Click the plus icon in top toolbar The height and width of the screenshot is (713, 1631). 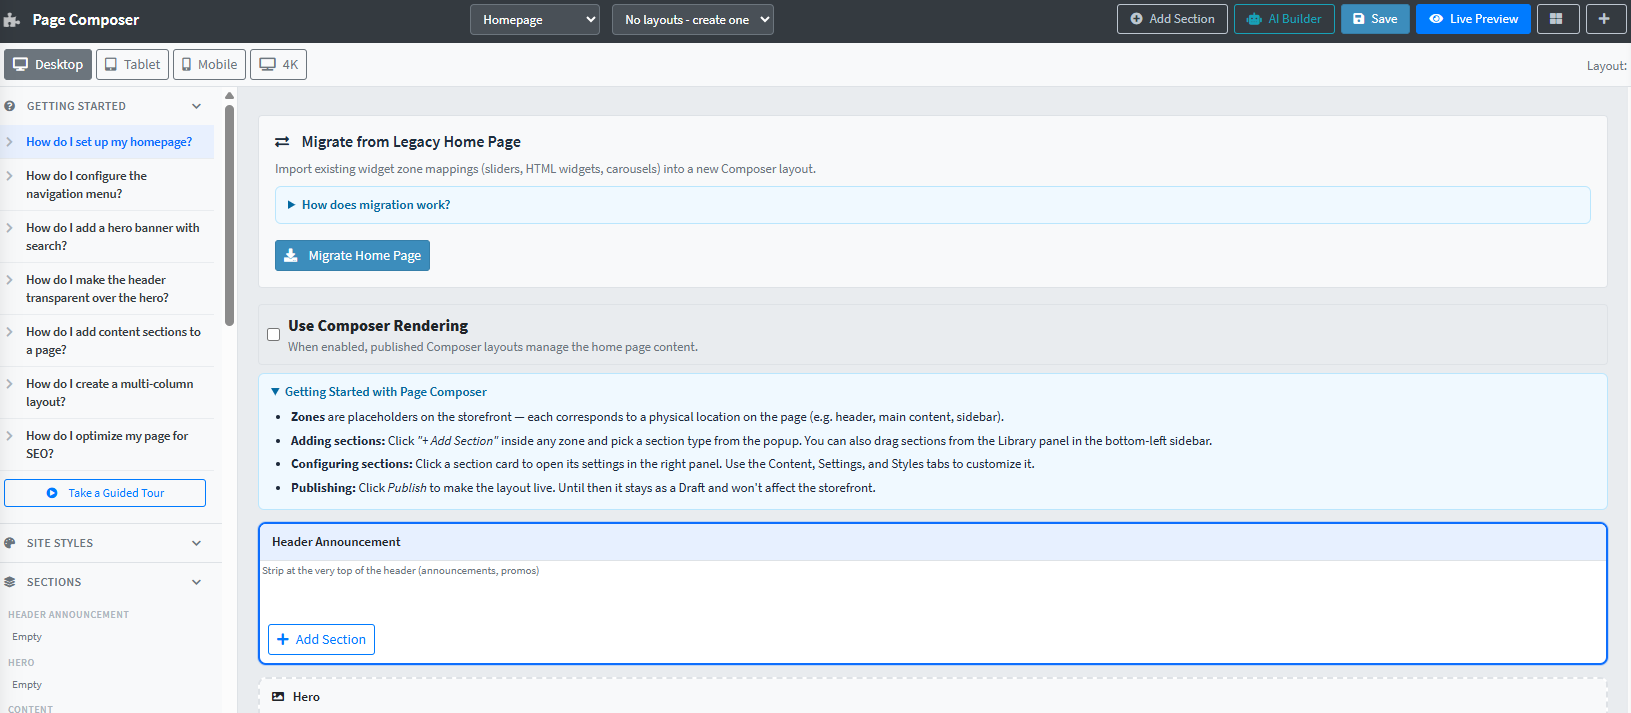[1604, 19]
